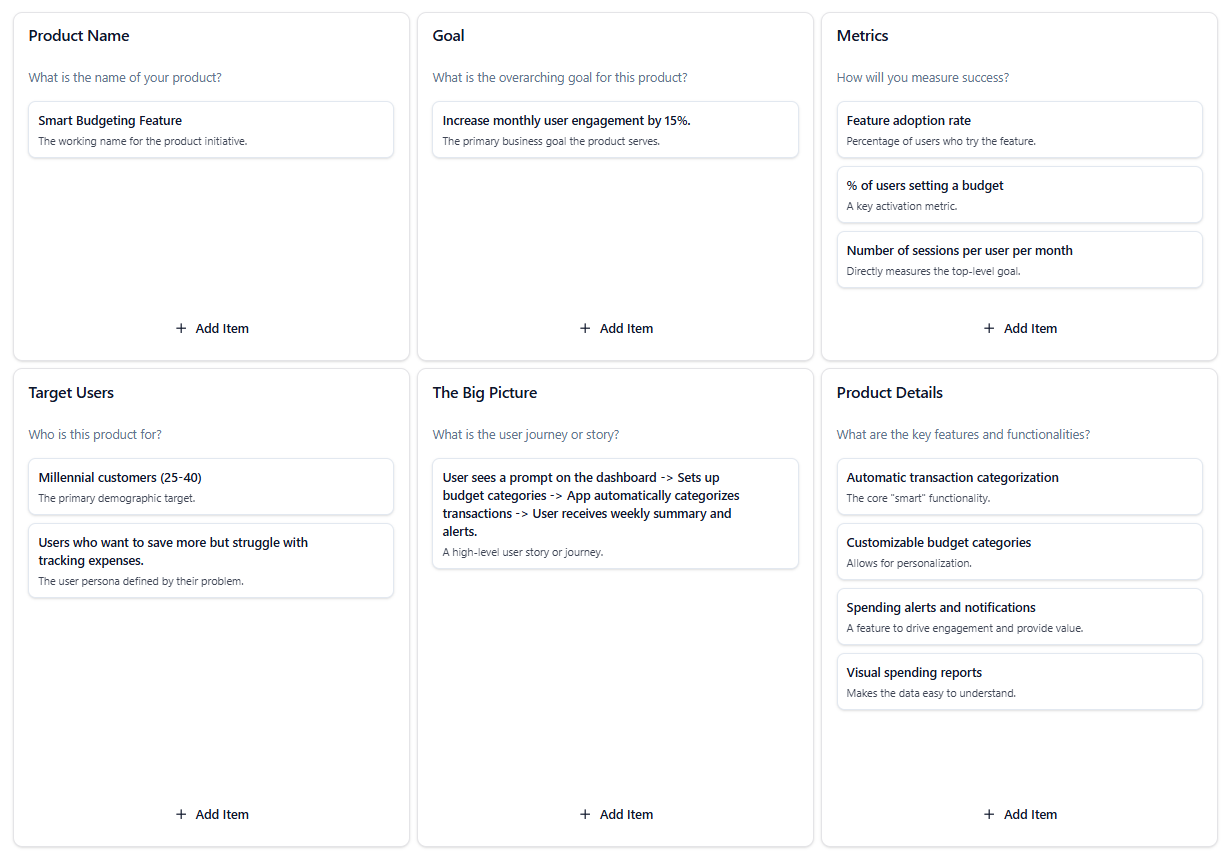Click plus icon in Metrics card
The height and width of the screenshot is (861, 1231).
989,328
